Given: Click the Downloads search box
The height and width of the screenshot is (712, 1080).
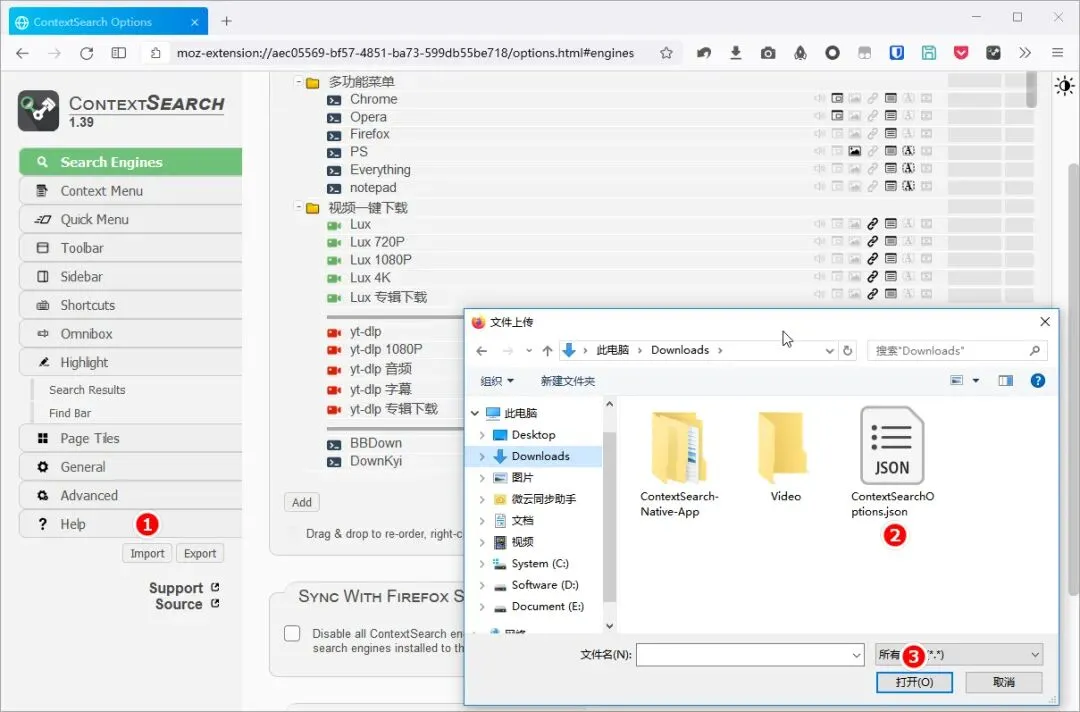Looking at the screenshot, I should pyautogui.click(x=957, y=350).
